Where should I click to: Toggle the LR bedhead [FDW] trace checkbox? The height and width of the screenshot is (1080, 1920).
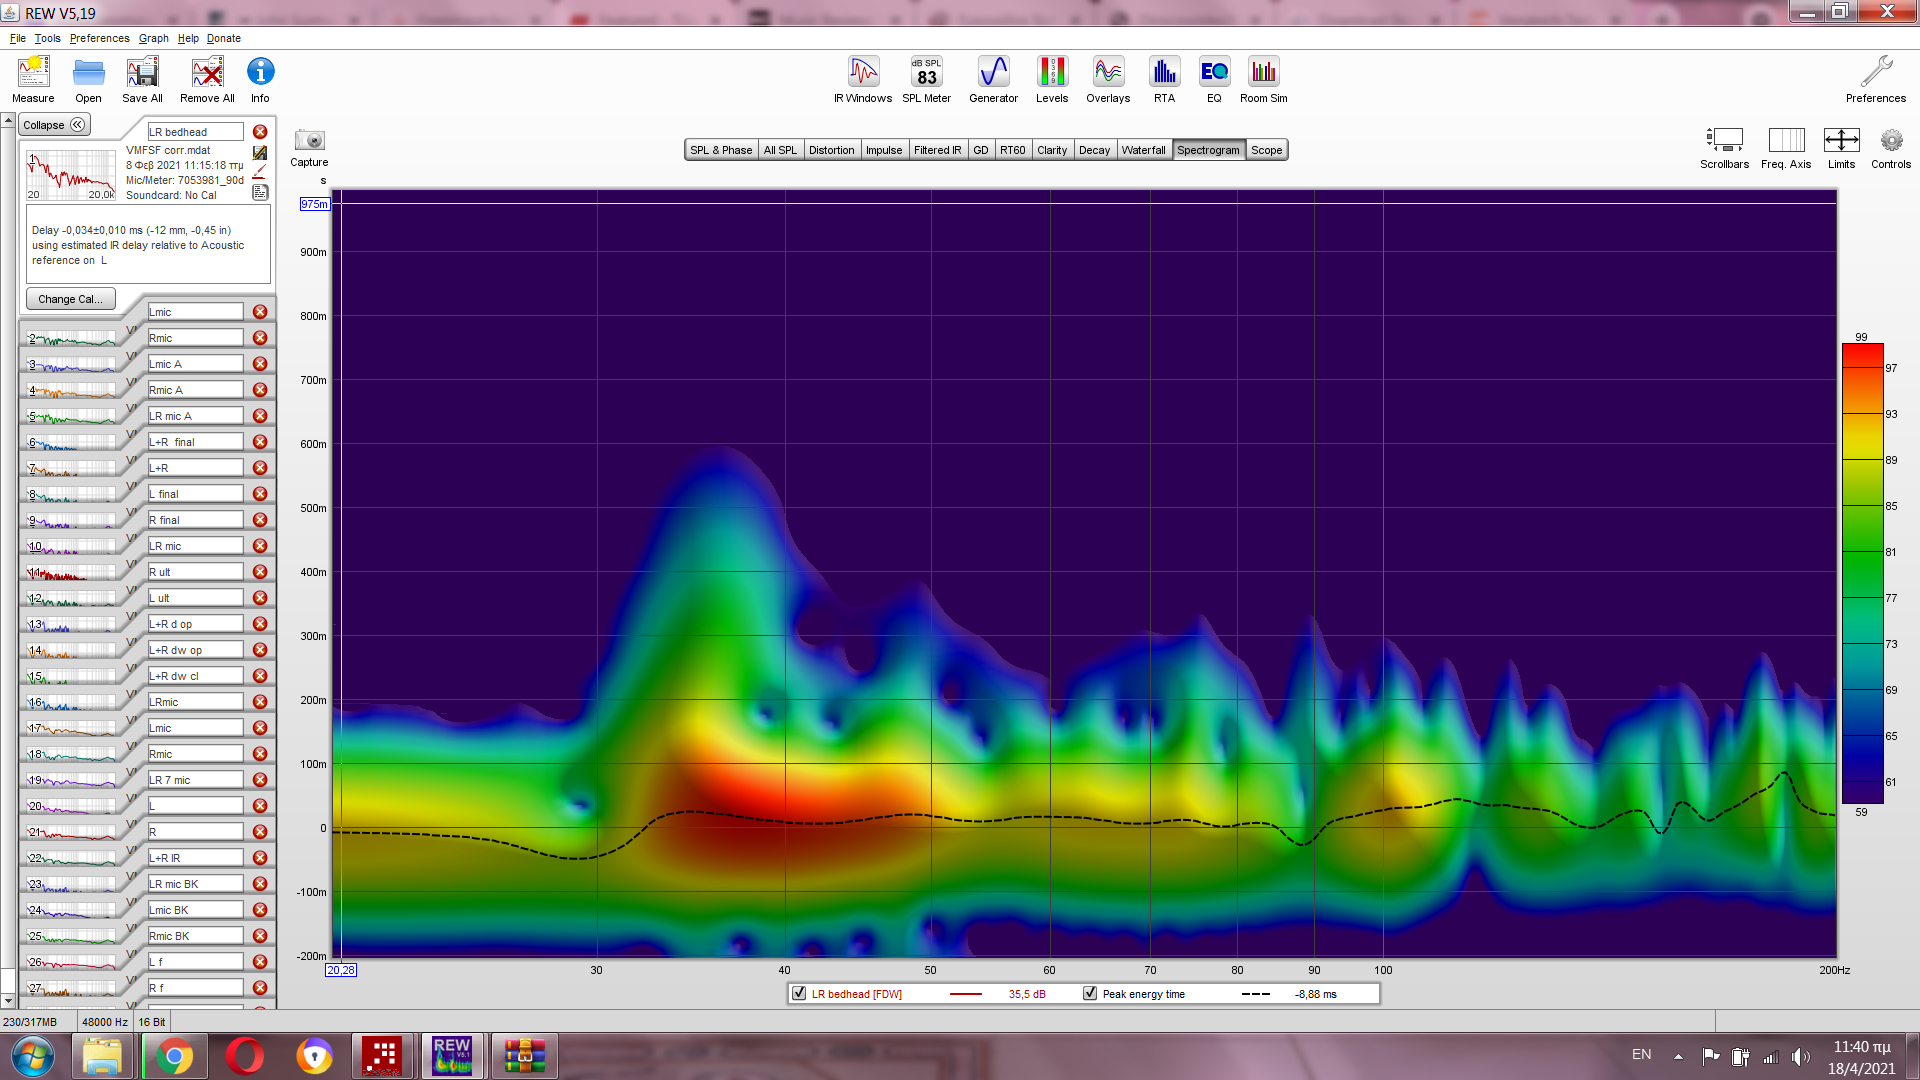click(x=799, y=994)
